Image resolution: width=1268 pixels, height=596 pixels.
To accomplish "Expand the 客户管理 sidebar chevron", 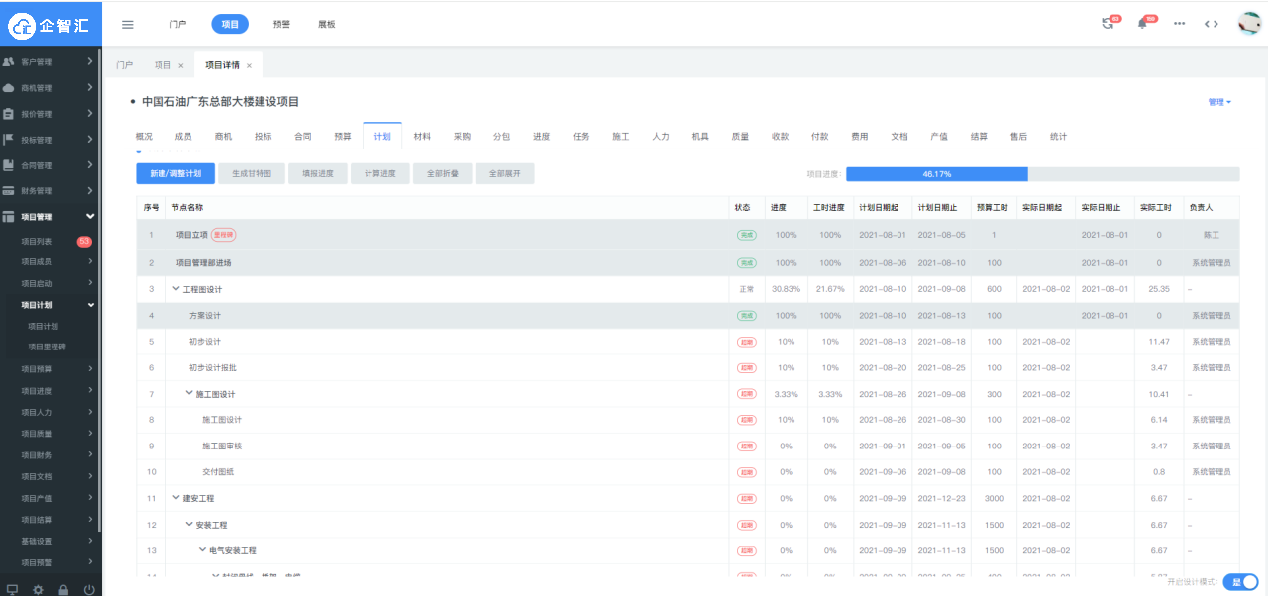I will click(90, 62).
